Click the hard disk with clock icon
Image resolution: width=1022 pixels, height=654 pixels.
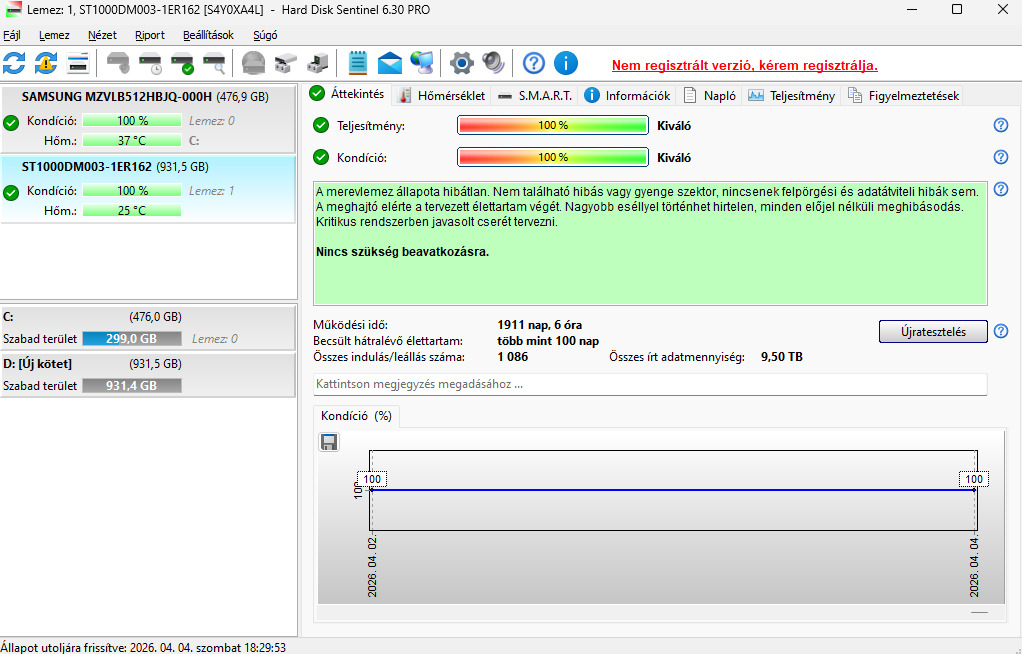pos(150,63)
